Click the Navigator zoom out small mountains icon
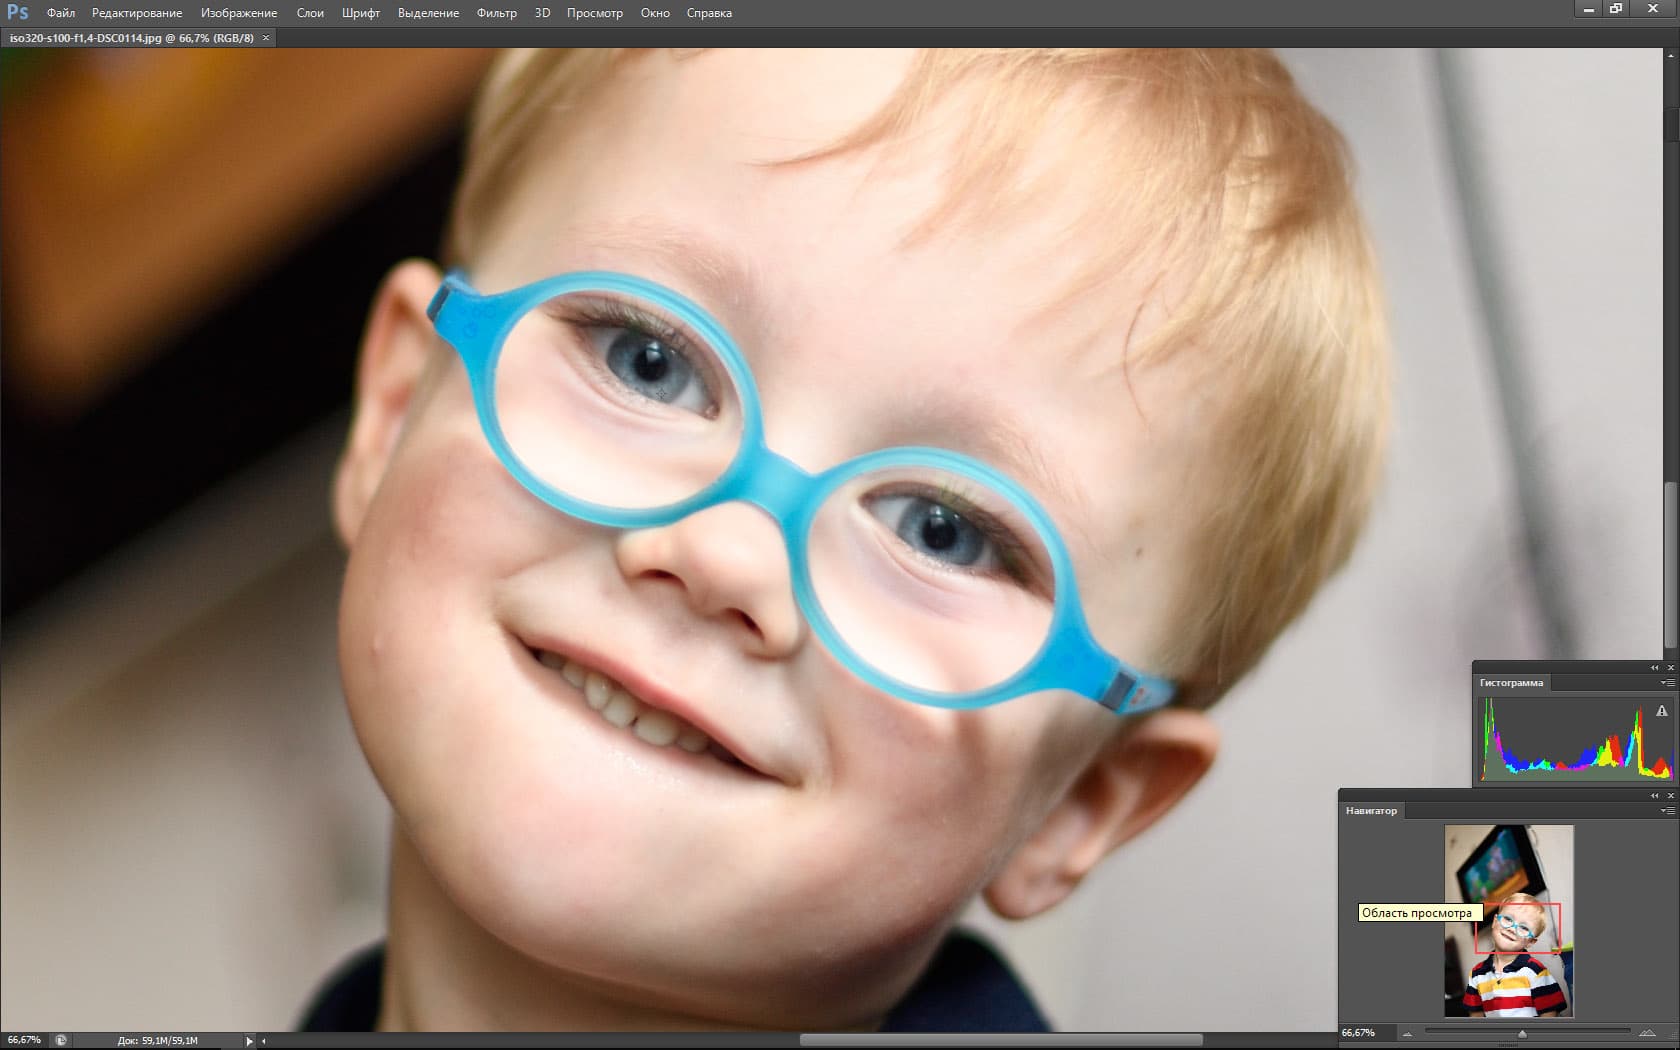The image size is (1680, 1050). tap(1407, 1033)
